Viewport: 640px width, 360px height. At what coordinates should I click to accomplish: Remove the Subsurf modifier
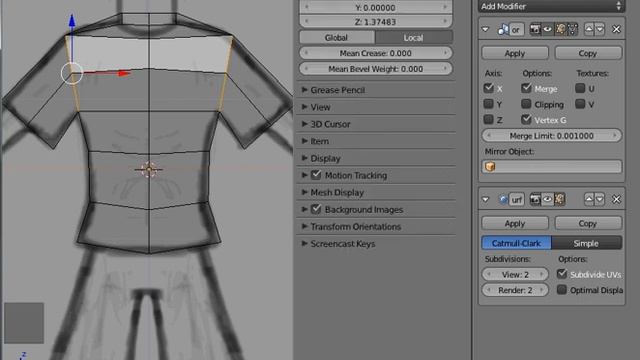[616, 200]
